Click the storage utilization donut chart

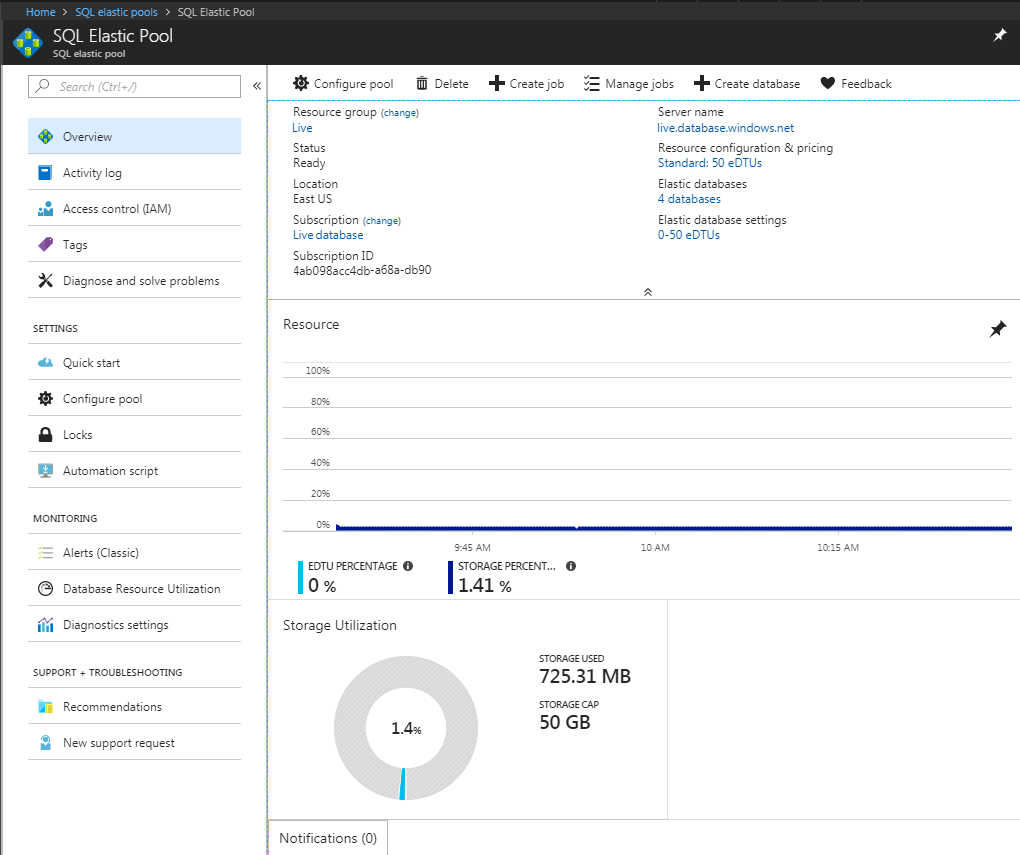[406, 728]
